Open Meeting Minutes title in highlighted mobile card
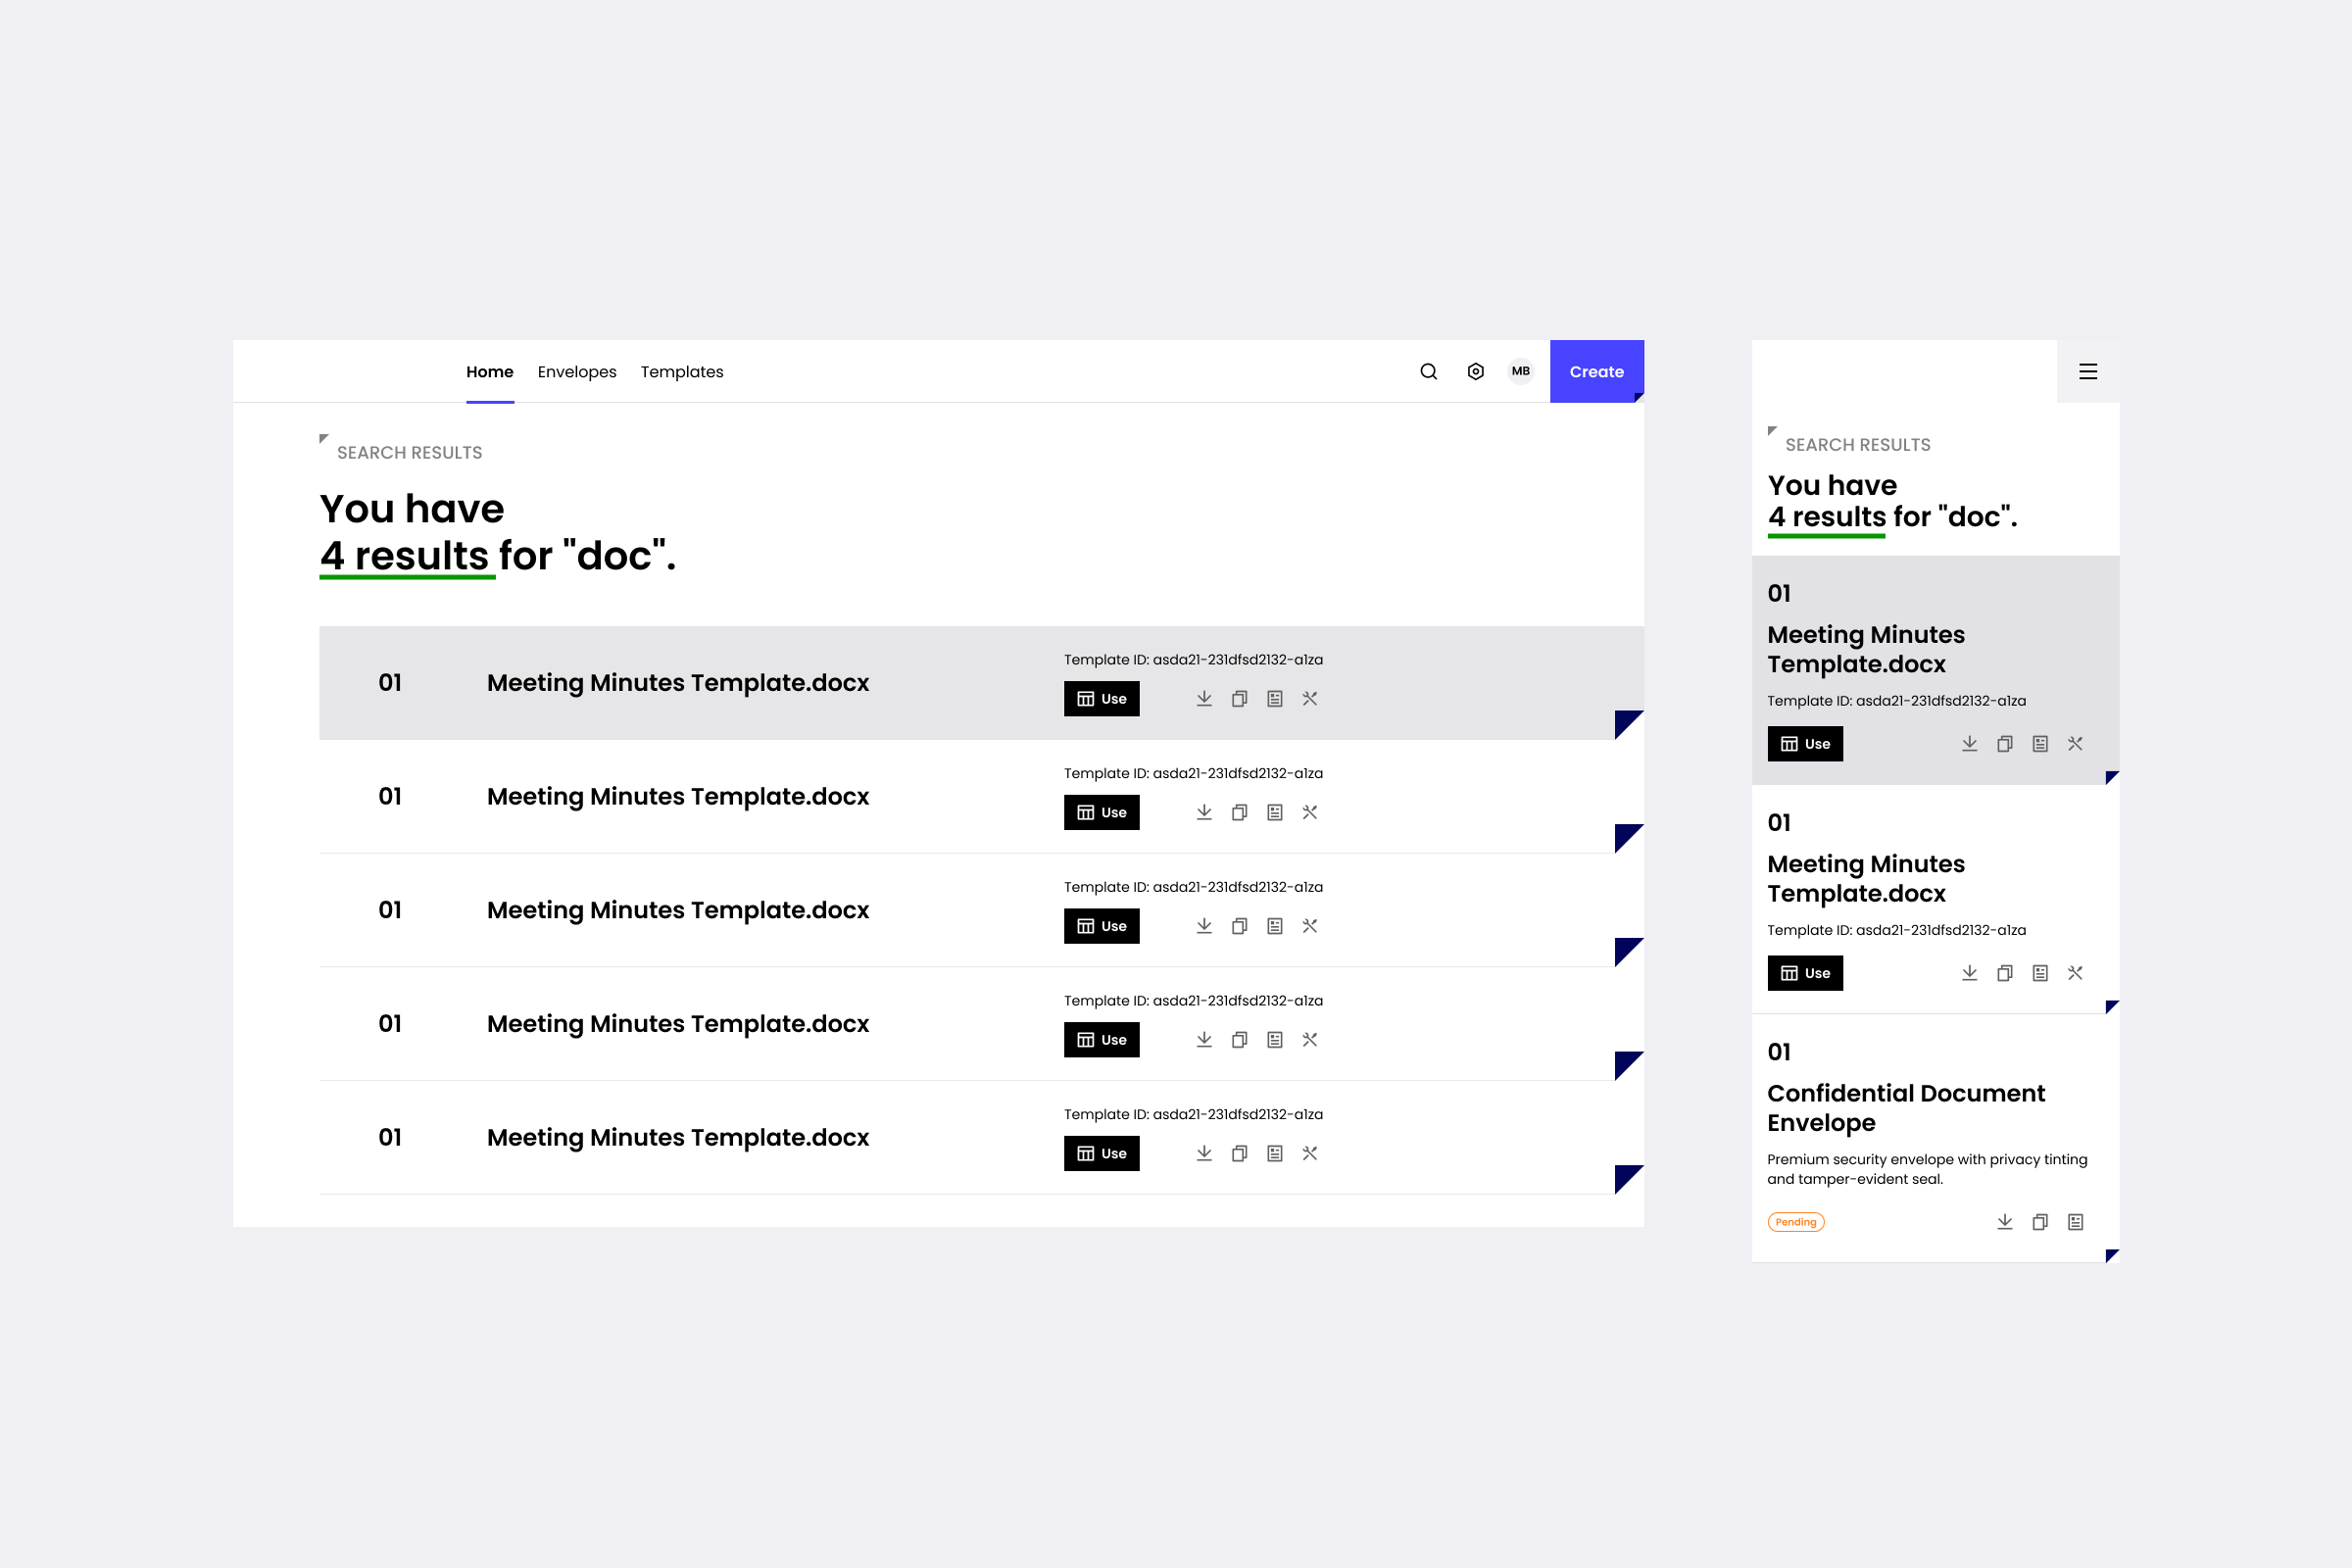Image resolution: width=2352 pixels, height=1568 pixels. tap(1866, 649)
